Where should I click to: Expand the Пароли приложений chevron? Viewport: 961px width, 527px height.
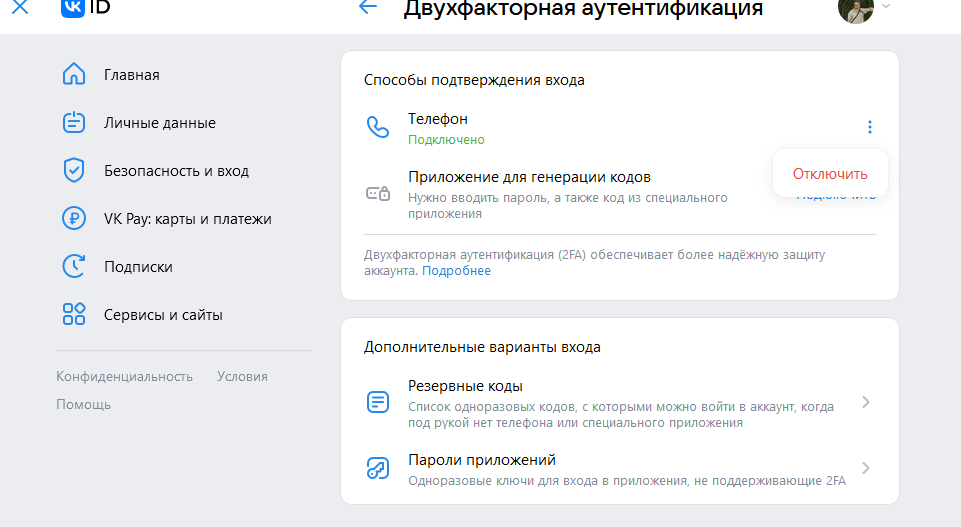coord(866,468)
